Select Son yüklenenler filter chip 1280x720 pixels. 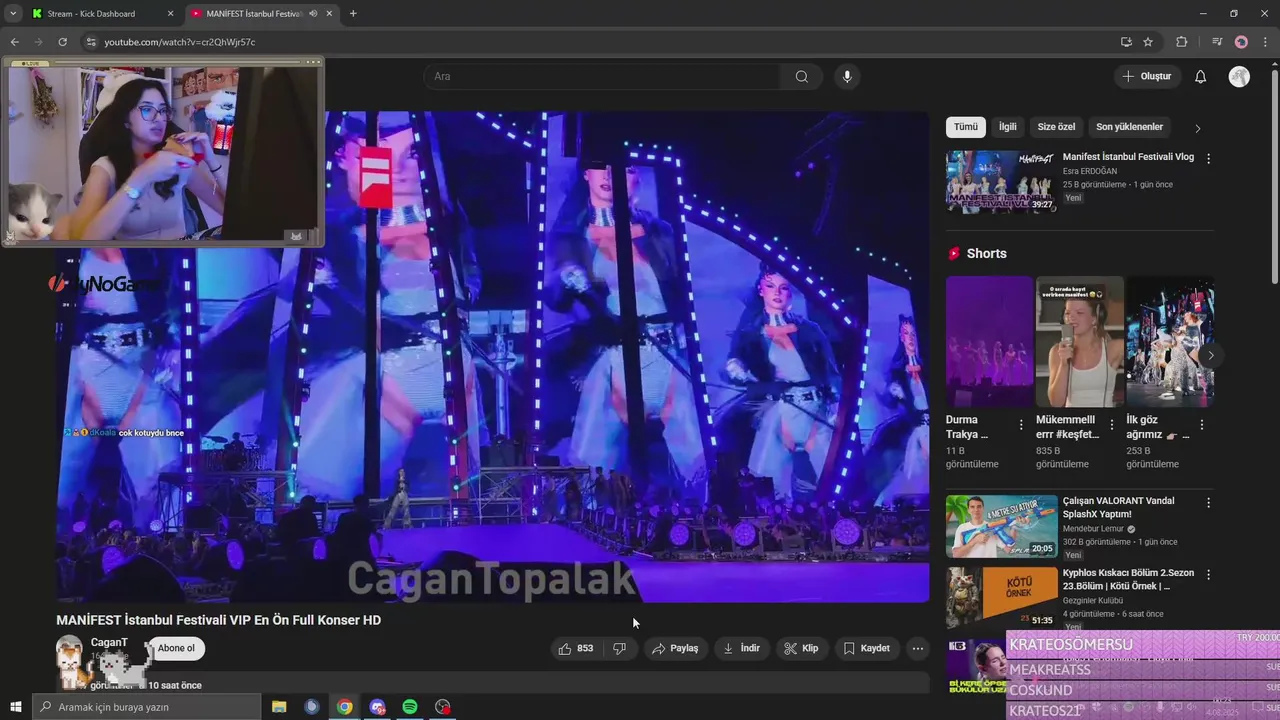[x=1129, y=127]
